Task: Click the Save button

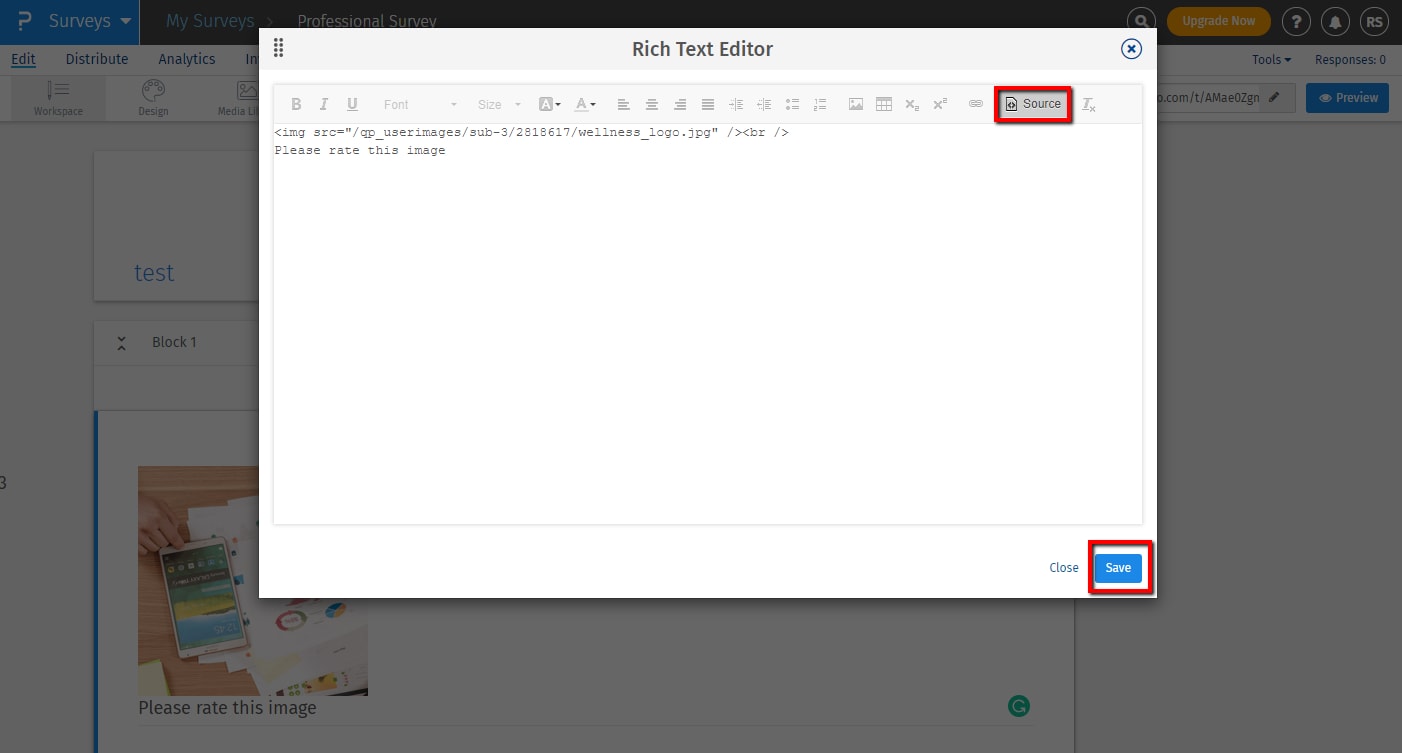Action: [x=1117, y=568]
